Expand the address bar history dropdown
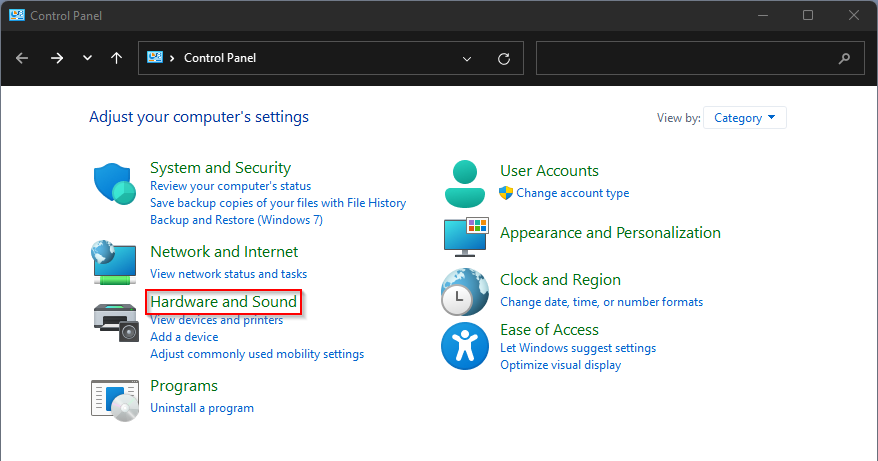Viewport: 878px width, 461px height. point(467,59)
